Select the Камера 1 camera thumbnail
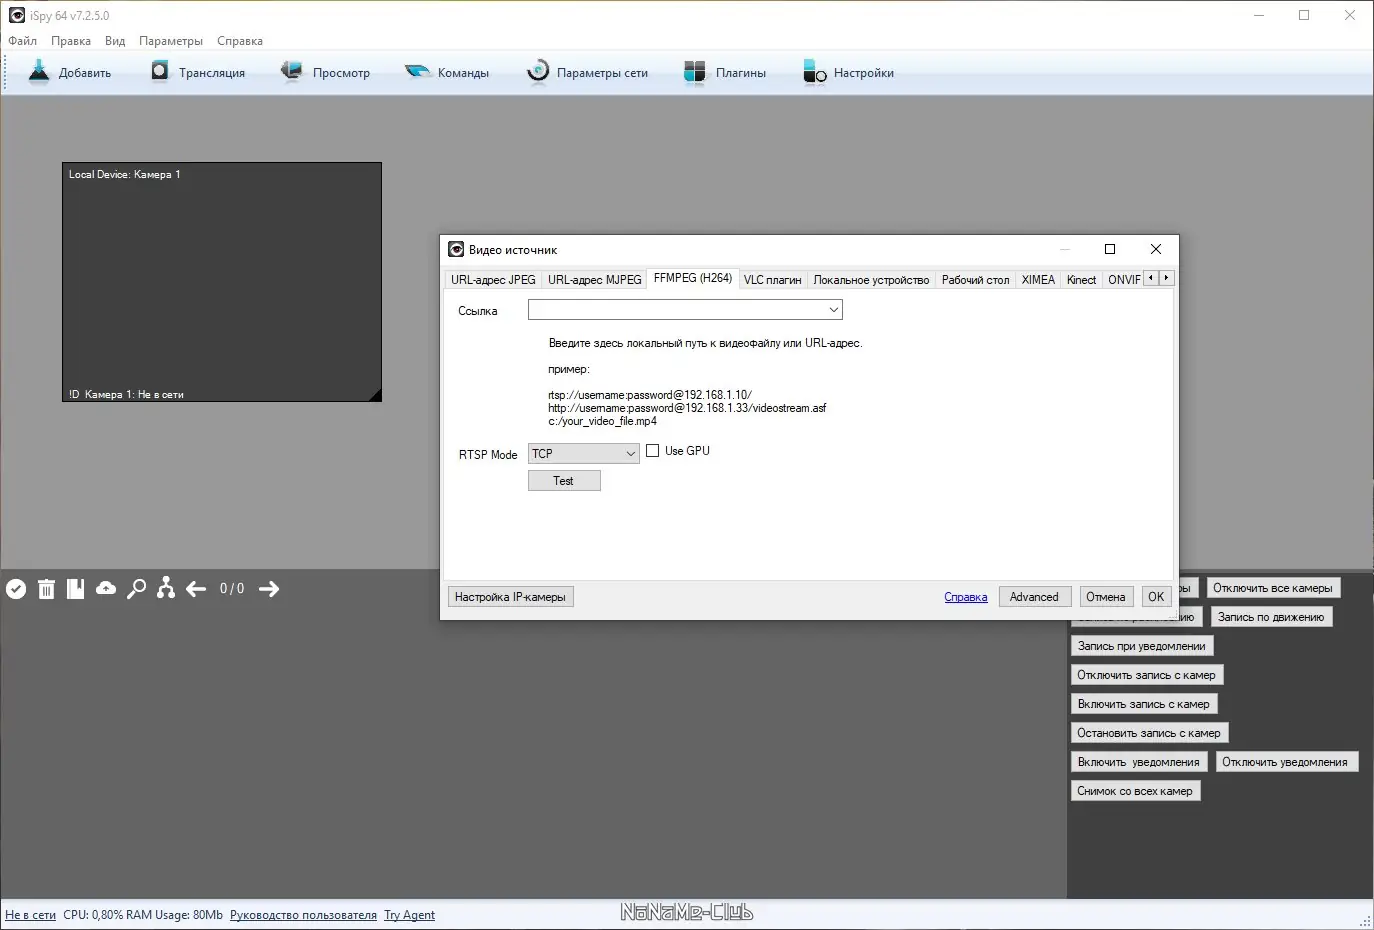Screen dimensions: 1374x930 222,282
